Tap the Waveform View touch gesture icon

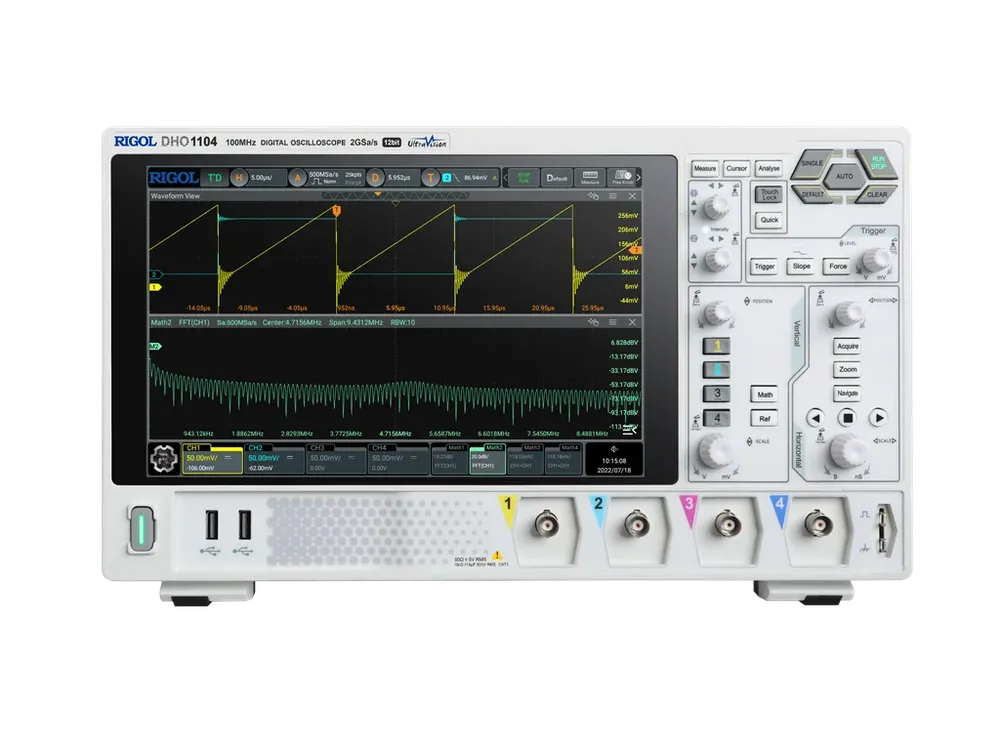[x=593, y=196]
